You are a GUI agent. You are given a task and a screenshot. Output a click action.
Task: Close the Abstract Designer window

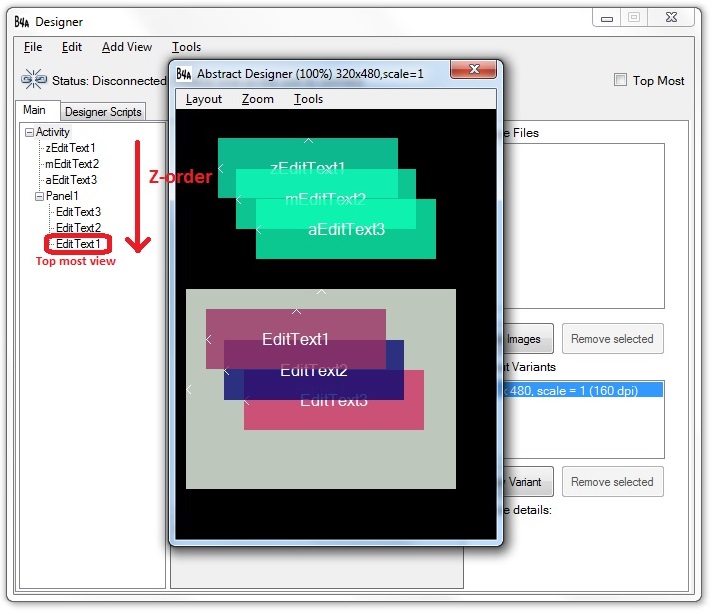(473, 69)
